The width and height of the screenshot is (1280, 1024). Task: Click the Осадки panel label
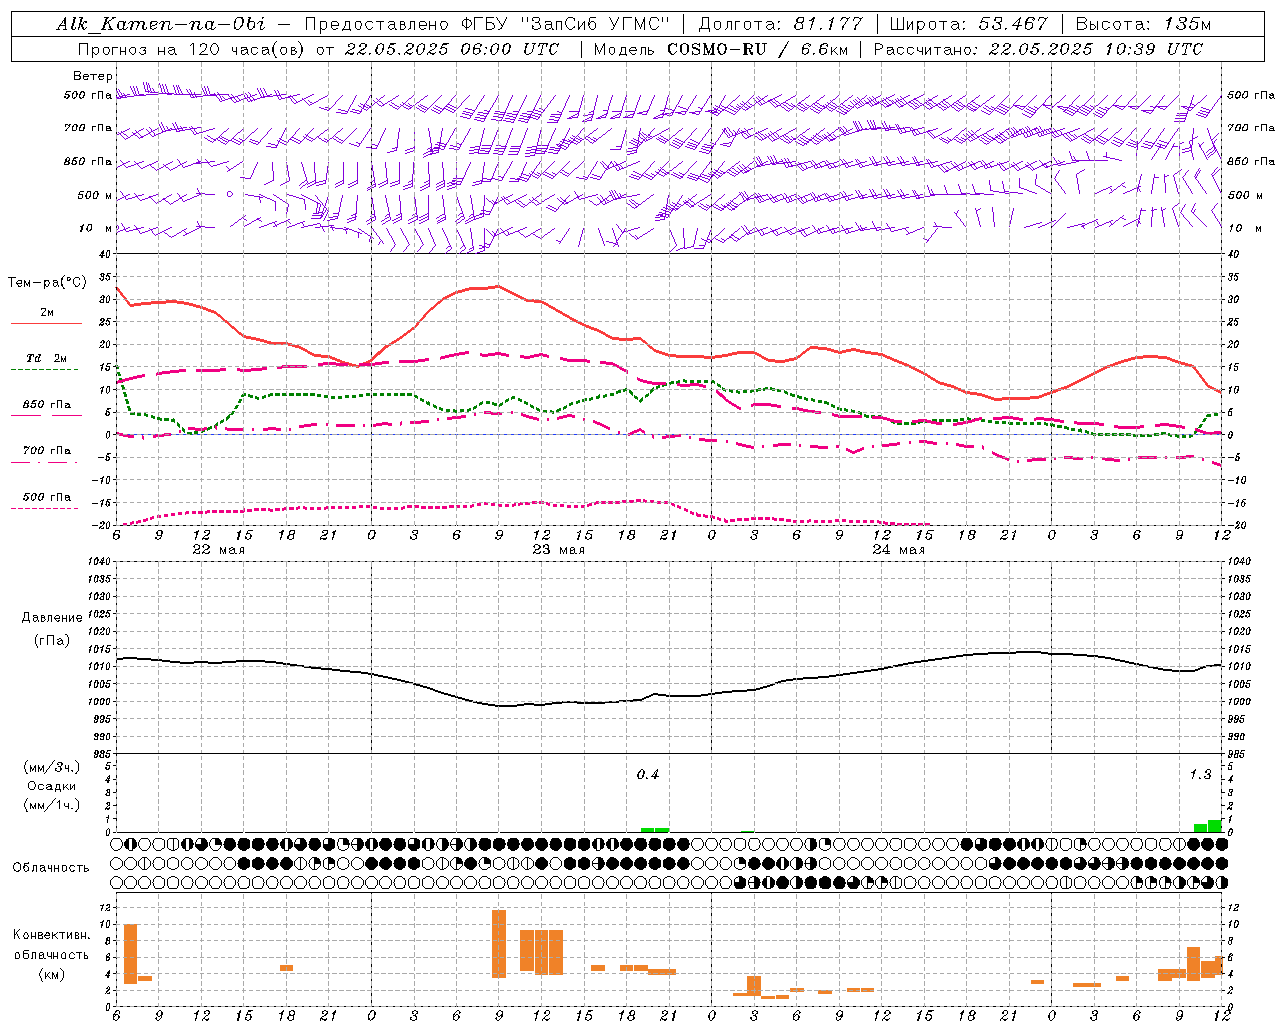(x=52, y=786)
